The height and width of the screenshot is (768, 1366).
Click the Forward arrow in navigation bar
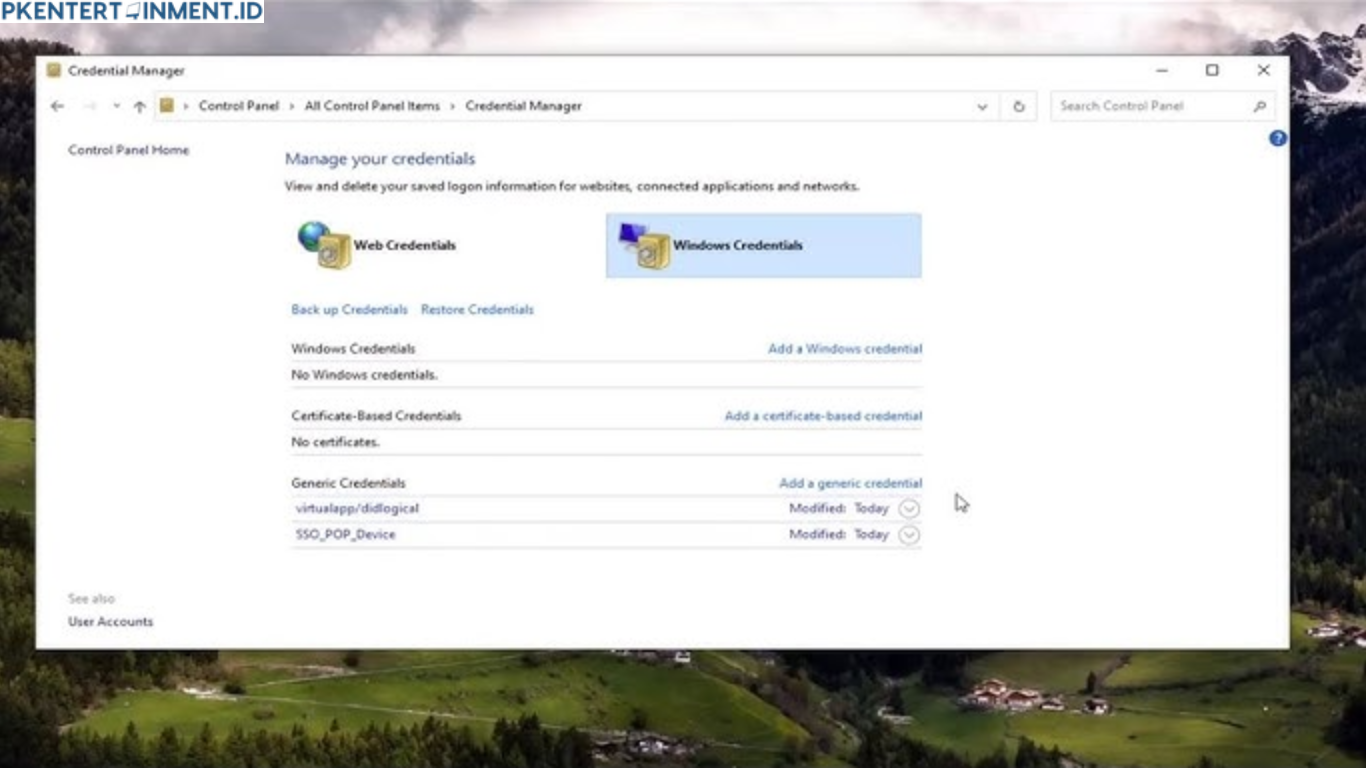(x=89, y=106)
